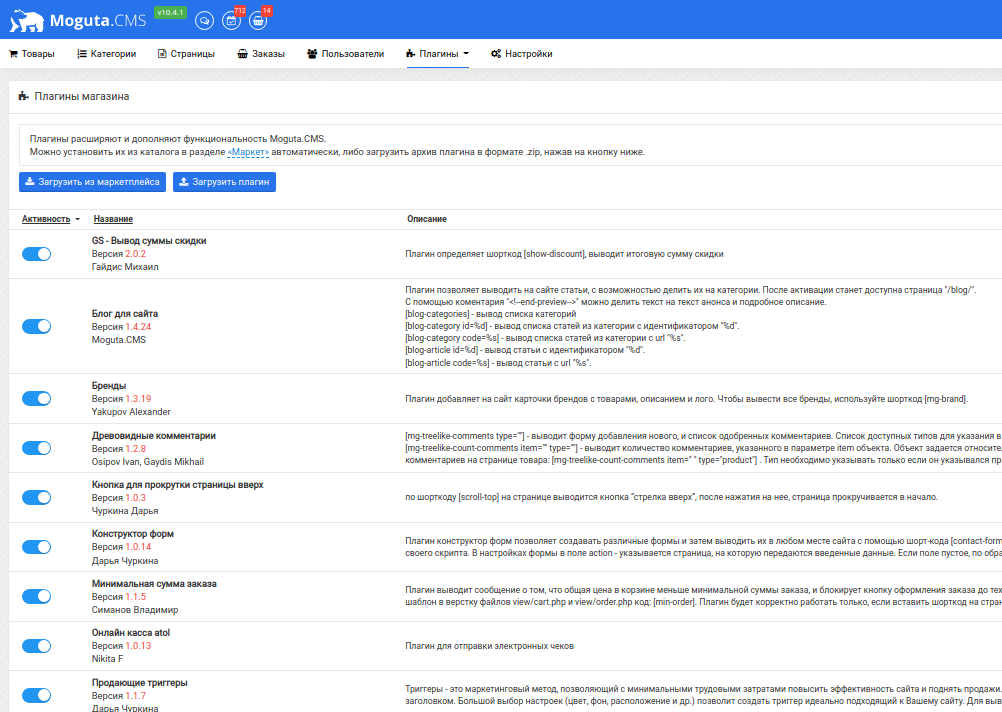Click the cart icon next to Товары
This screenshot has height=712, width=1002.
(x=13, y=54)
